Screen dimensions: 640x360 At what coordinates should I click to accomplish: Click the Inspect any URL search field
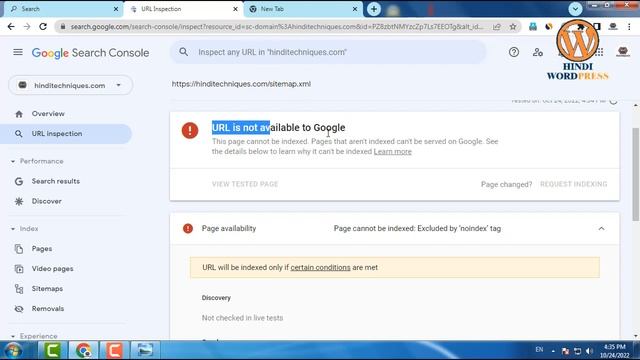point(328,52)
